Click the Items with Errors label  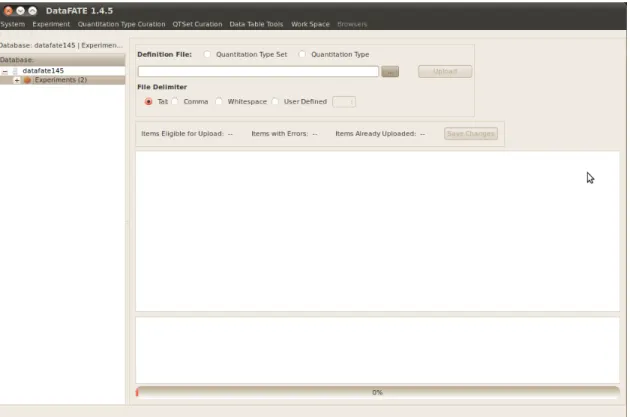(280, 134)
